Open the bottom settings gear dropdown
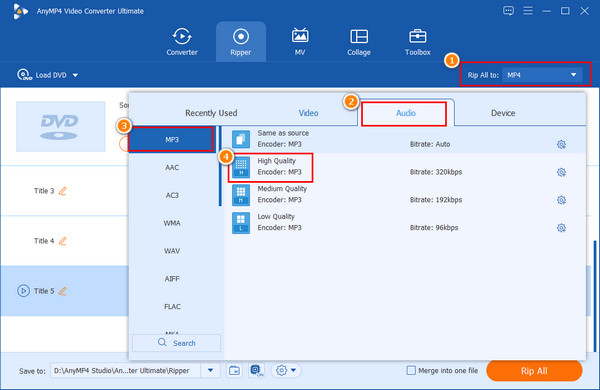Image resolution: width=600 pixels, height=390 pixels. [x=286, y=370]
